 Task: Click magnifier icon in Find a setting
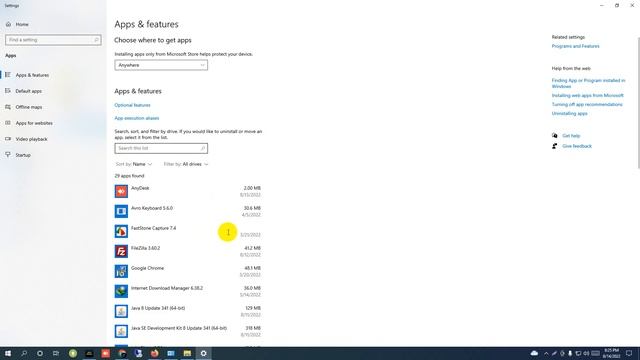(x=96, y=40)
